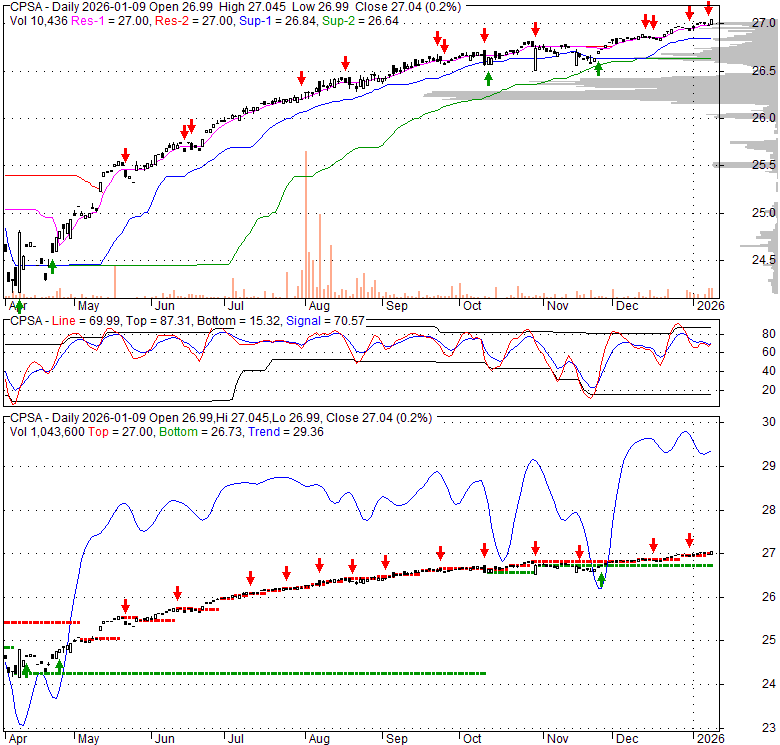Click the Bottom = 26.73 label in bottom chart
780x745 pixels.
point(201,432)
